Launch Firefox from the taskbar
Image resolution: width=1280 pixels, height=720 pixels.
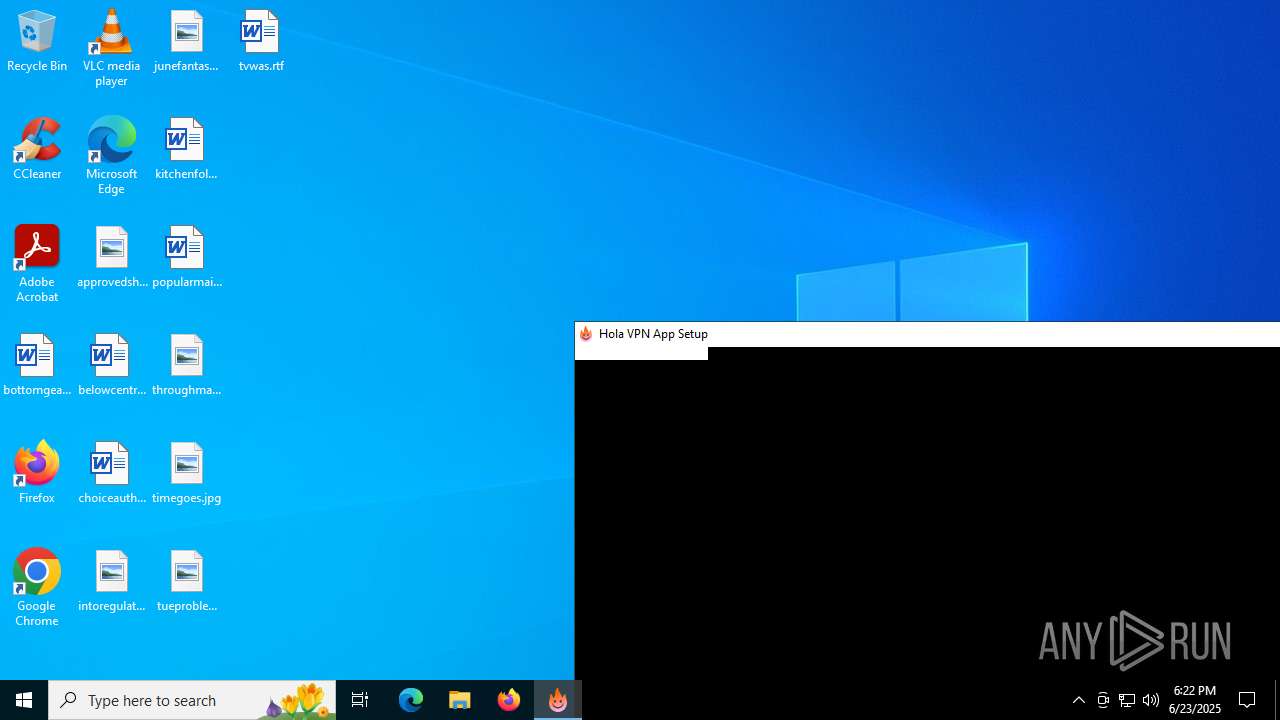point(509,700)
